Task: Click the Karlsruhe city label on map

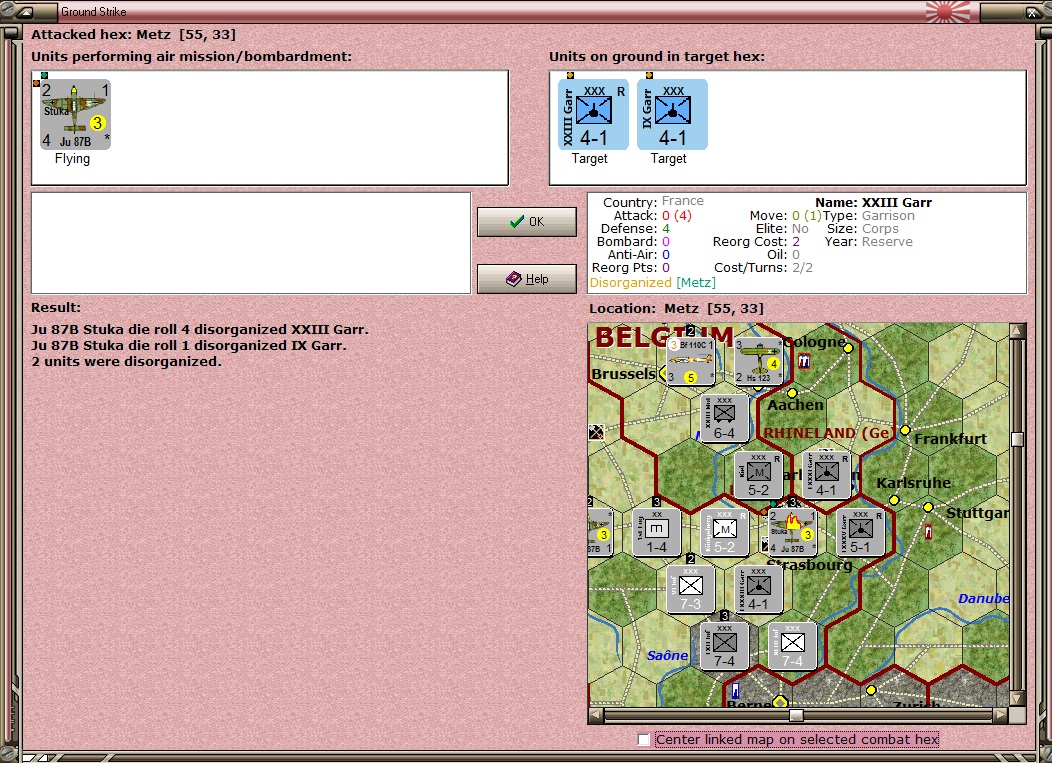Action: [914, 483]
